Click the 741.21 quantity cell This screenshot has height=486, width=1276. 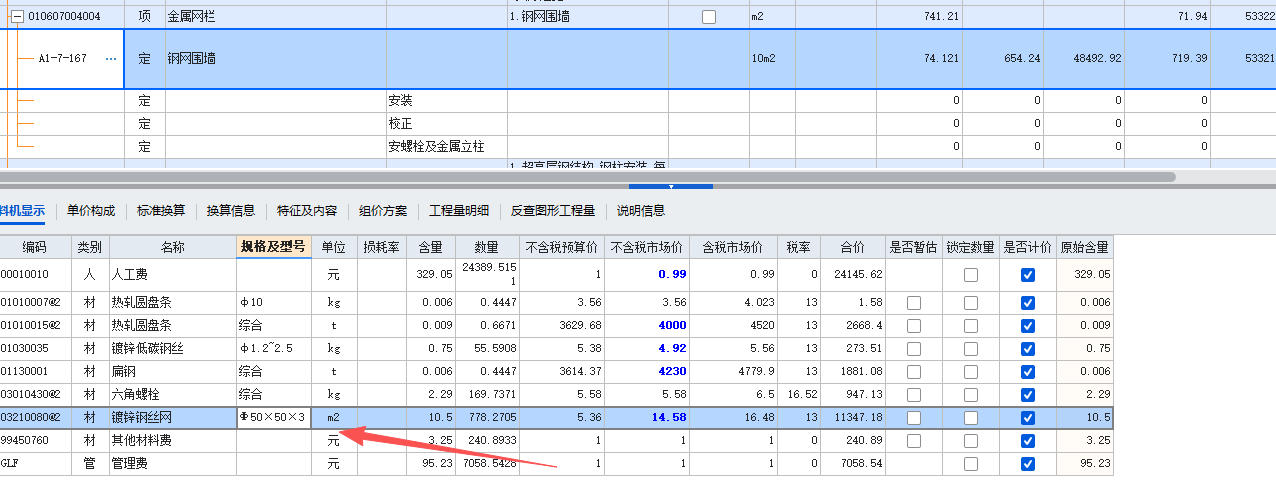[919, 17]
